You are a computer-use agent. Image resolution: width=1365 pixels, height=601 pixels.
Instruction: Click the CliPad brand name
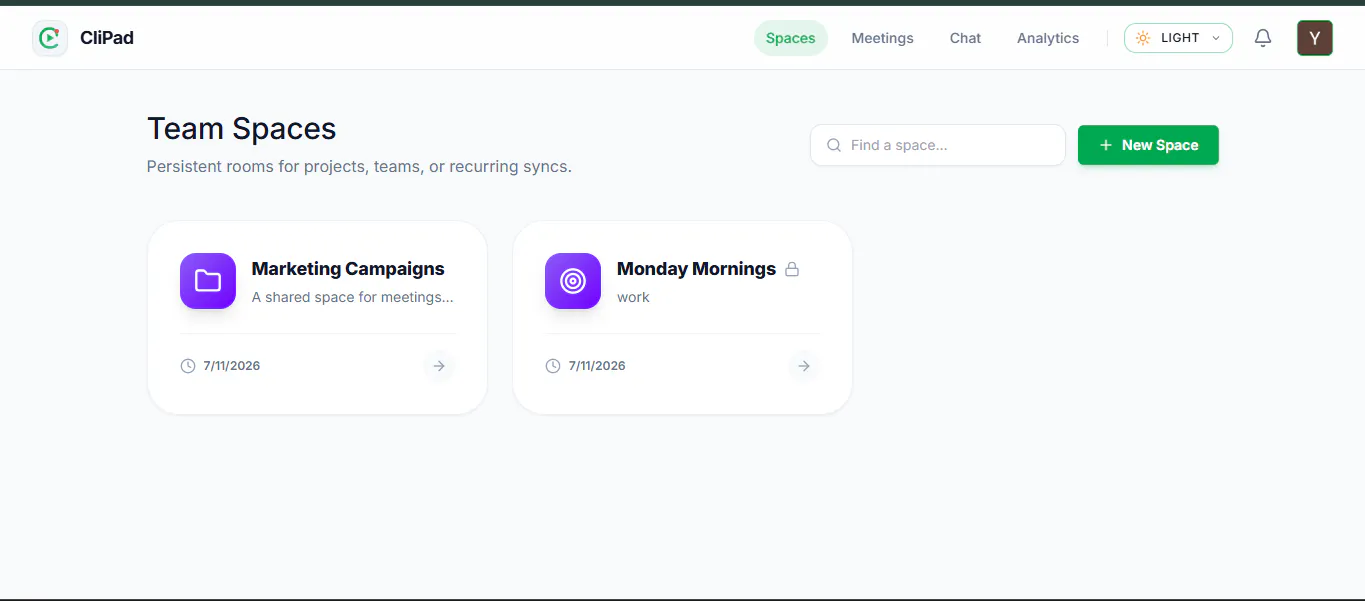(107, 38)
